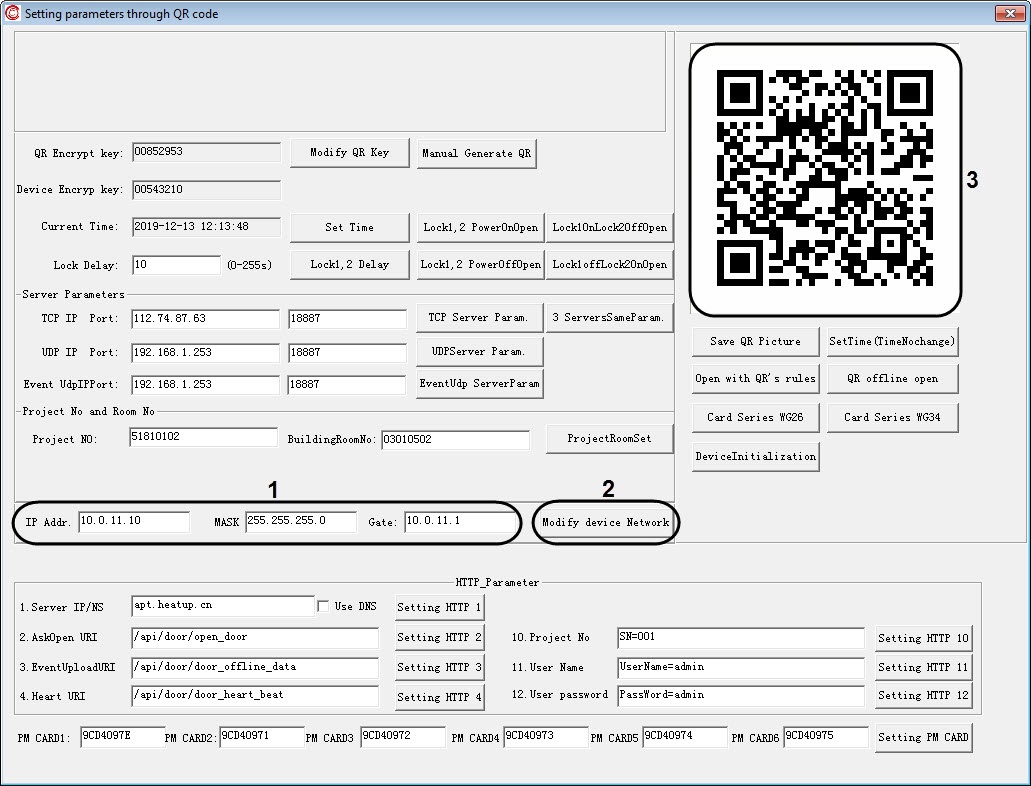This screenshot has height=786, width=1031.
Task: Click EventUdp ServerParam button
Action: (x=479, y=383)
